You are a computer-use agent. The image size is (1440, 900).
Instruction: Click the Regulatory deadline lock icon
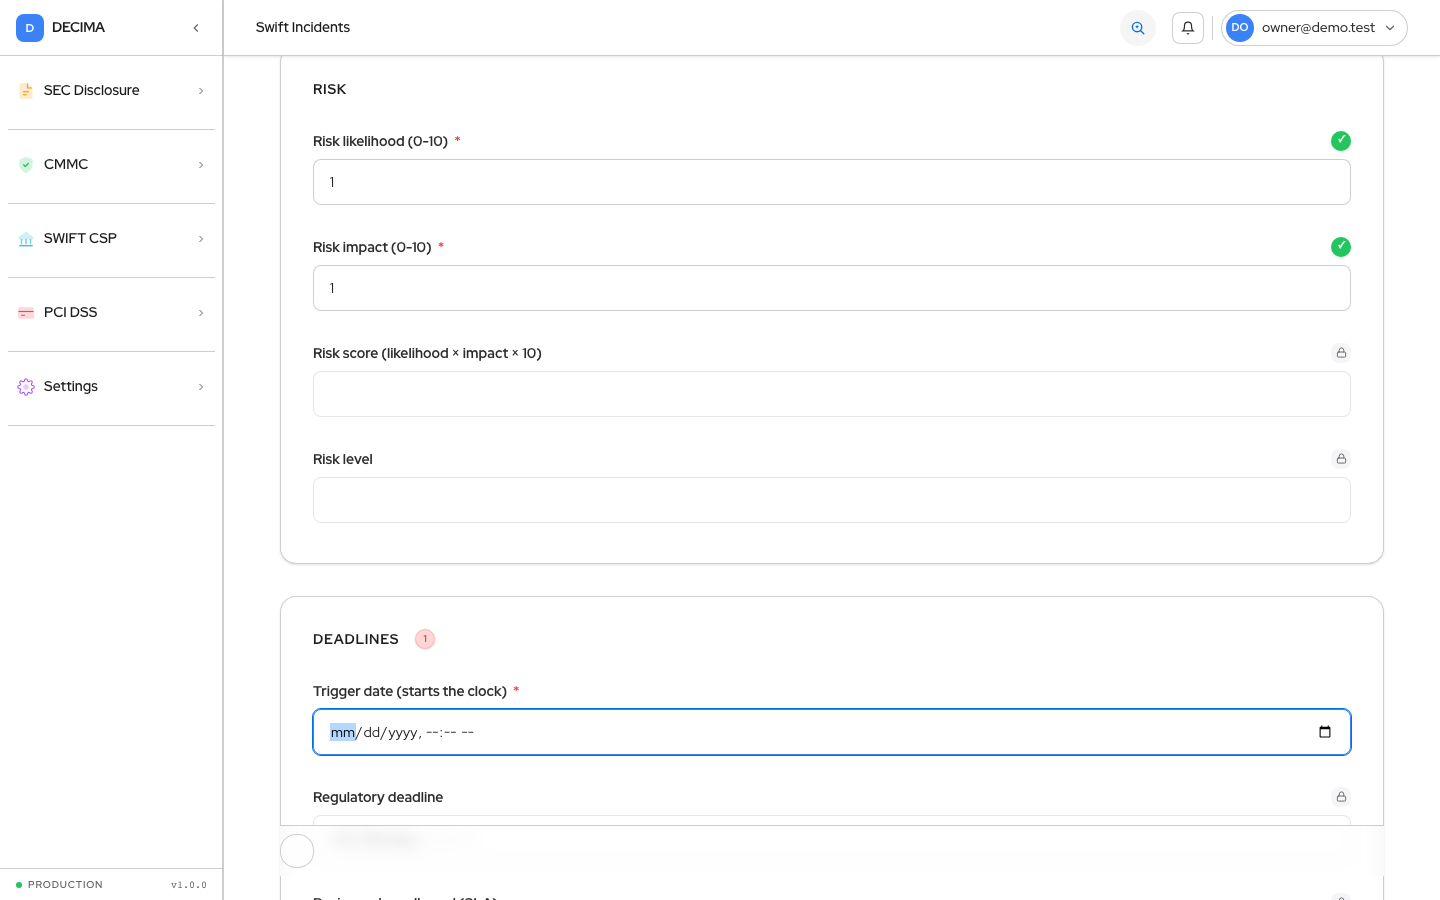1341,797
